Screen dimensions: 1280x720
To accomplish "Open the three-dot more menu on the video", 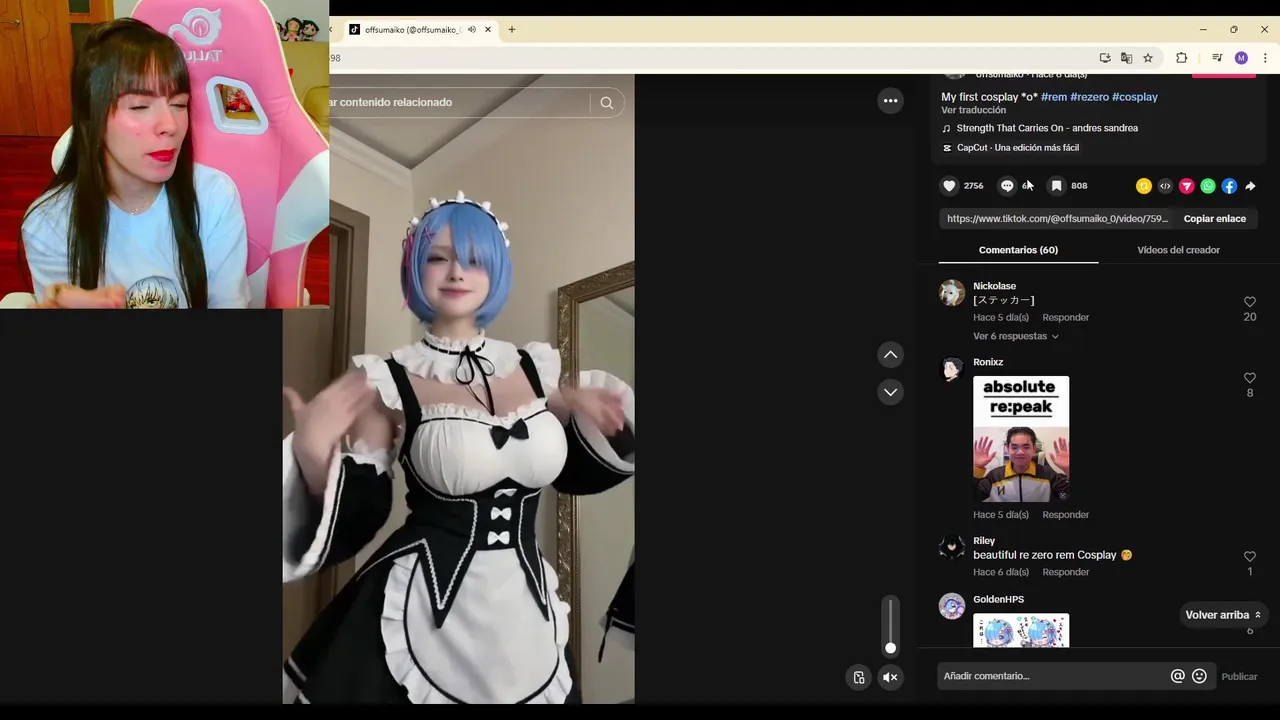I will tap(890, 100).
